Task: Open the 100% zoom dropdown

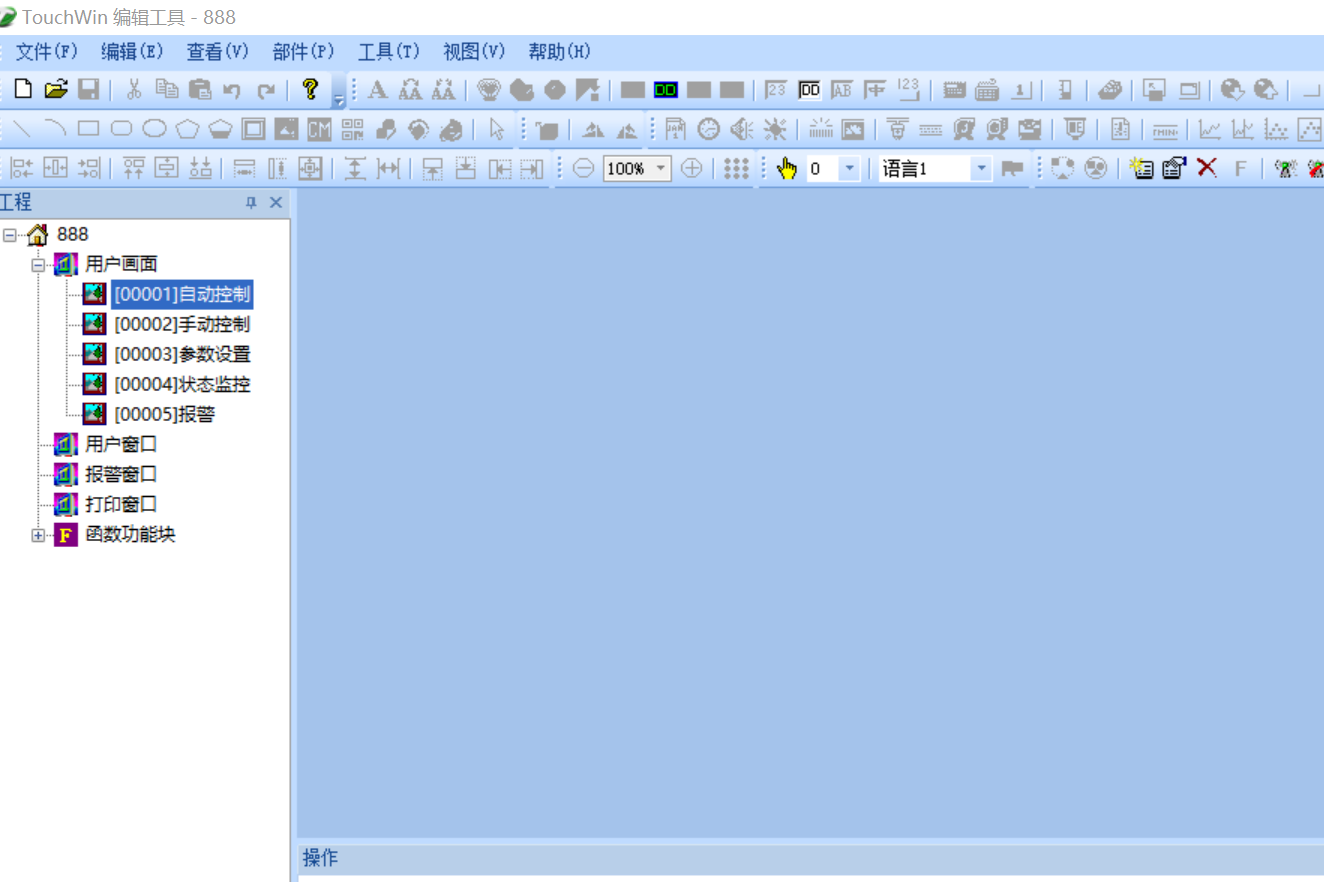Action: pyautogui.click(x=661, y=169)
